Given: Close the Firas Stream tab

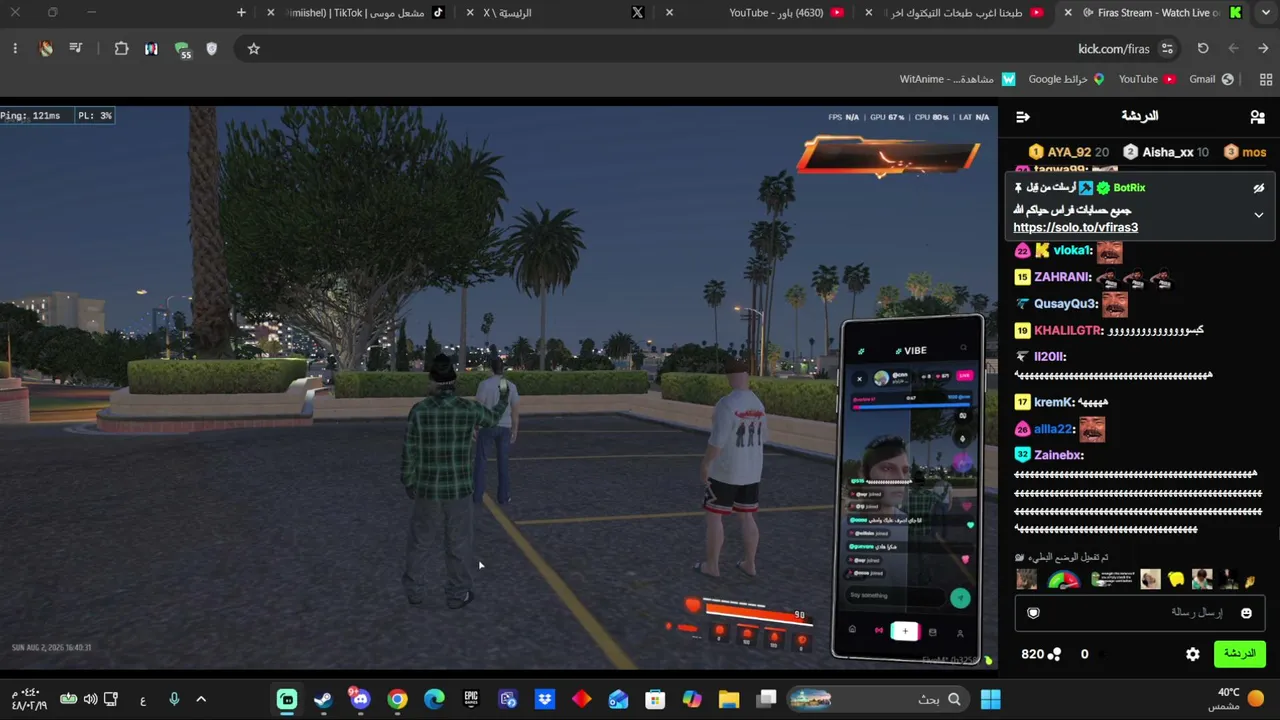Looking at the screenshot, I should coord(1068,13).
